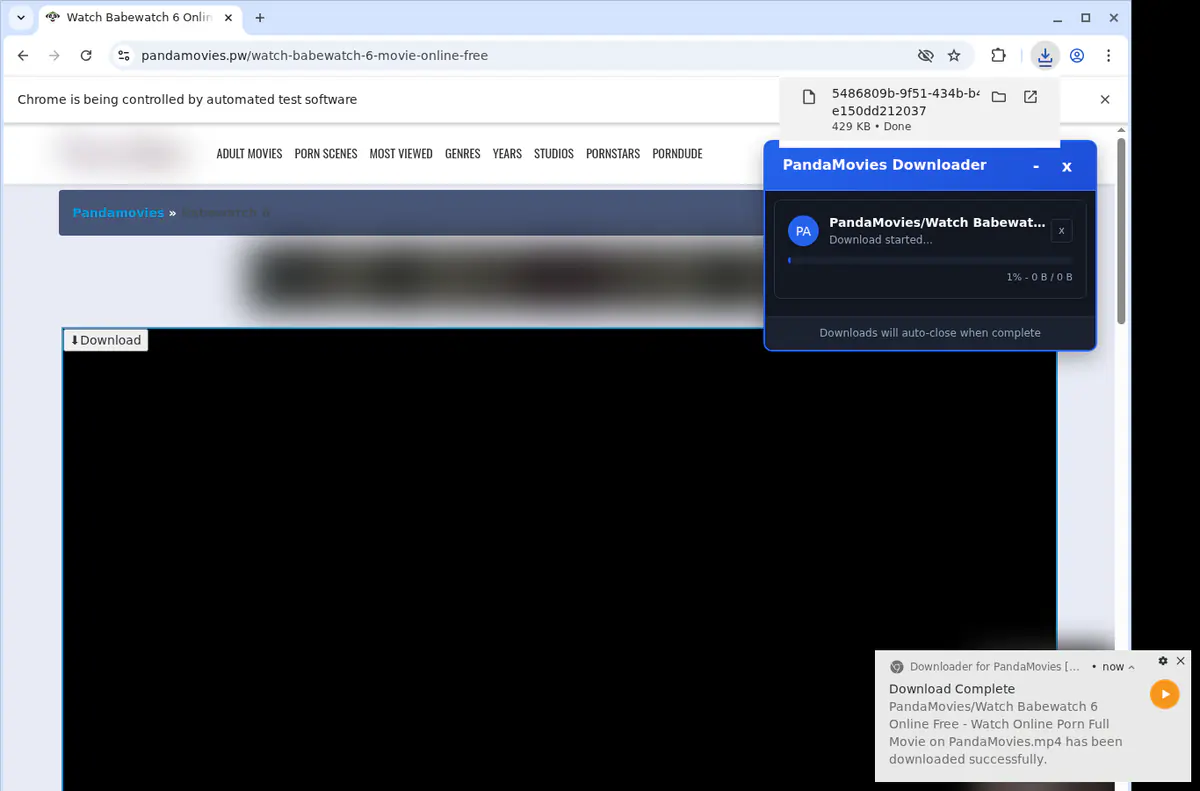1200x791 pixels.
Task: Open Adult Movies menu
Action: (x=249, y=154)
